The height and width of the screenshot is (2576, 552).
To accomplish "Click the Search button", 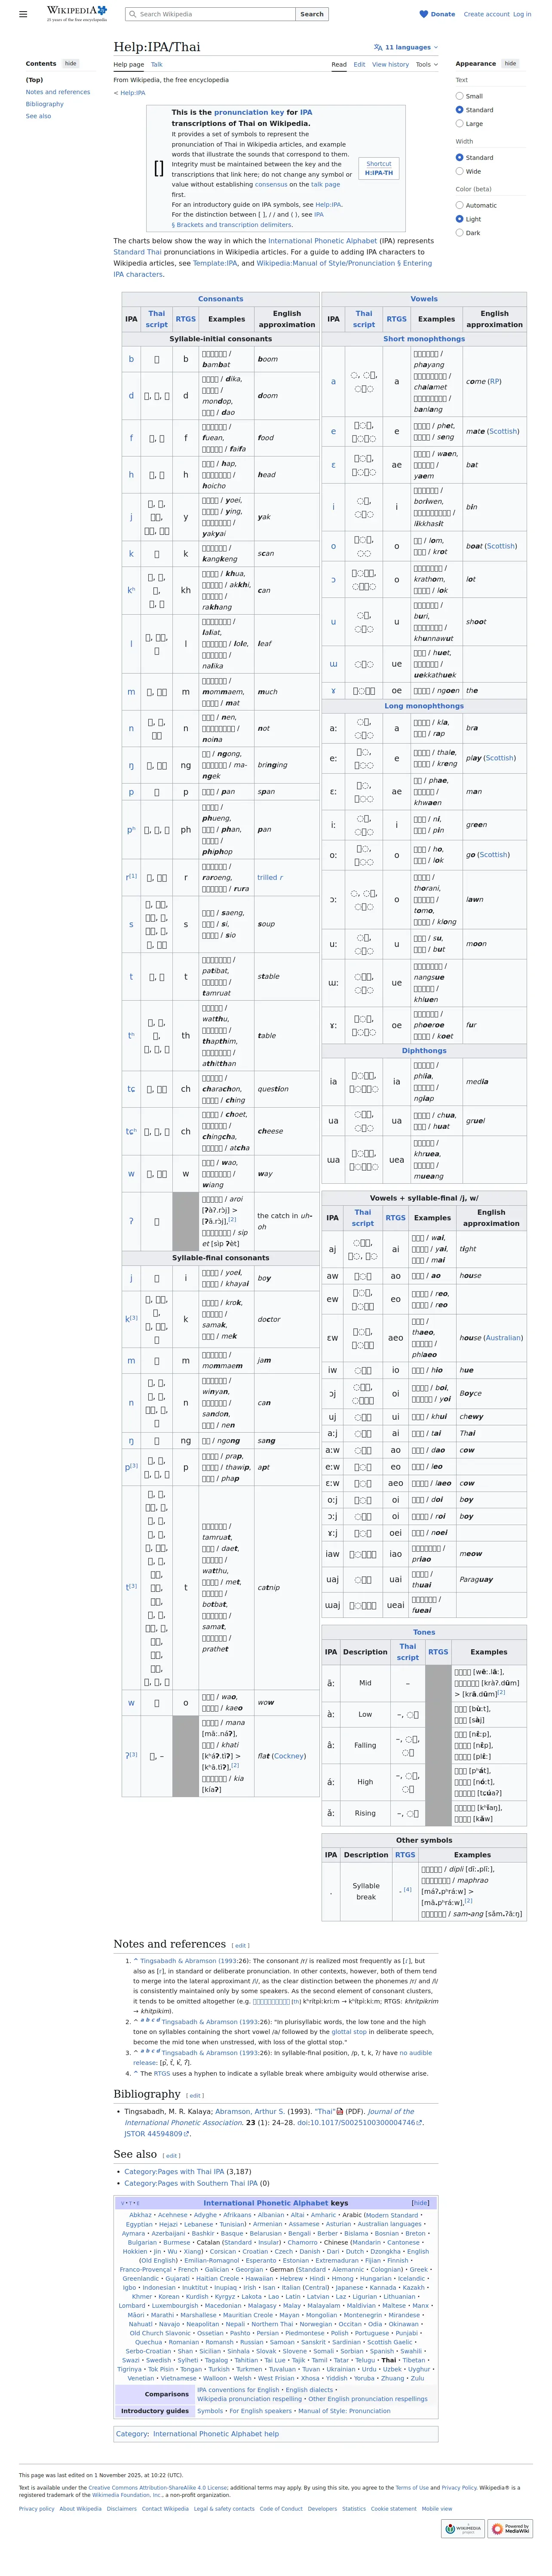I will [x=312, y=14].
